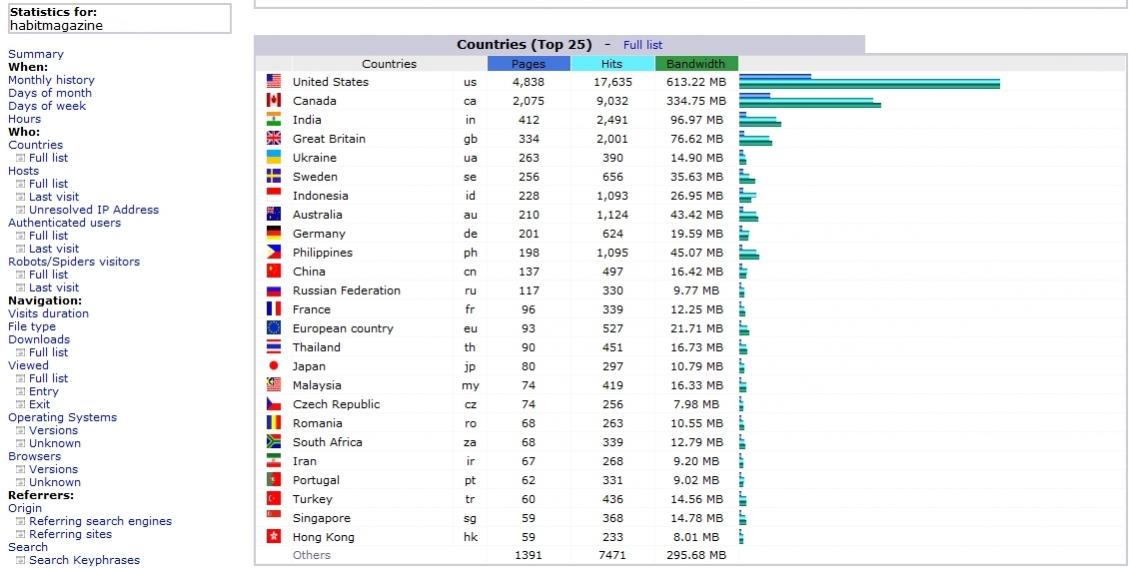This screenshot has width=1129, height=568.
Task: Click the Great Britain flag icon
Action: point(274,138)
